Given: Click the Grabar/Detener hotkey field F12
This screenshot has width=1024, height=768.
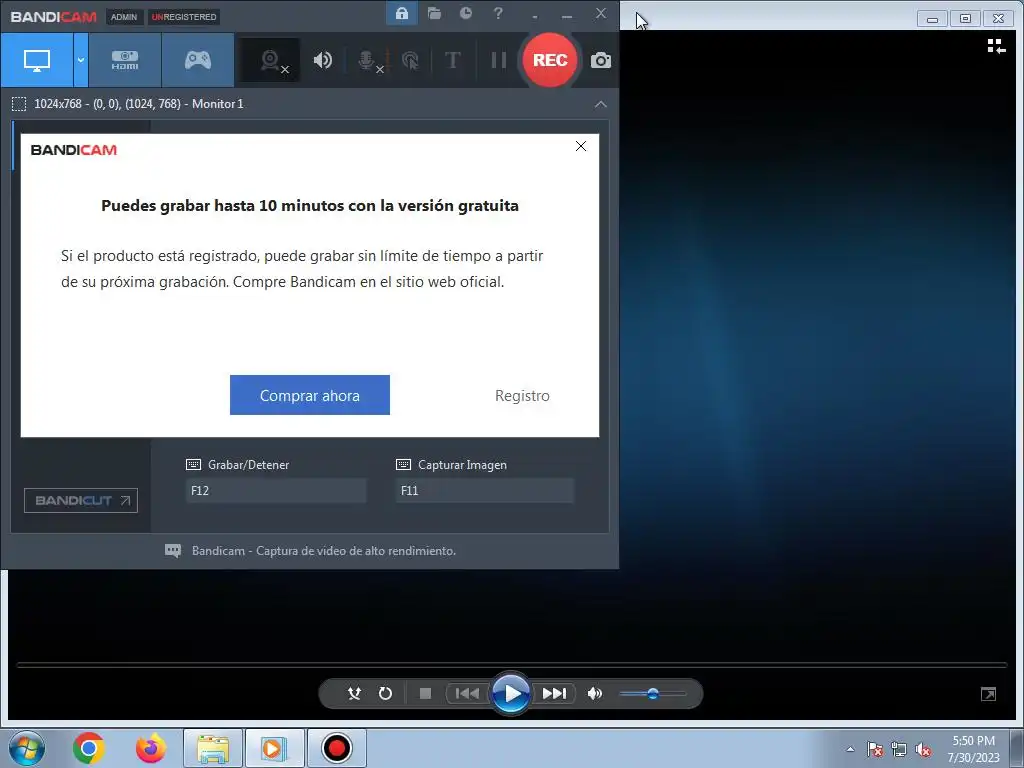Looking at the screenshot, I should 276,490.
